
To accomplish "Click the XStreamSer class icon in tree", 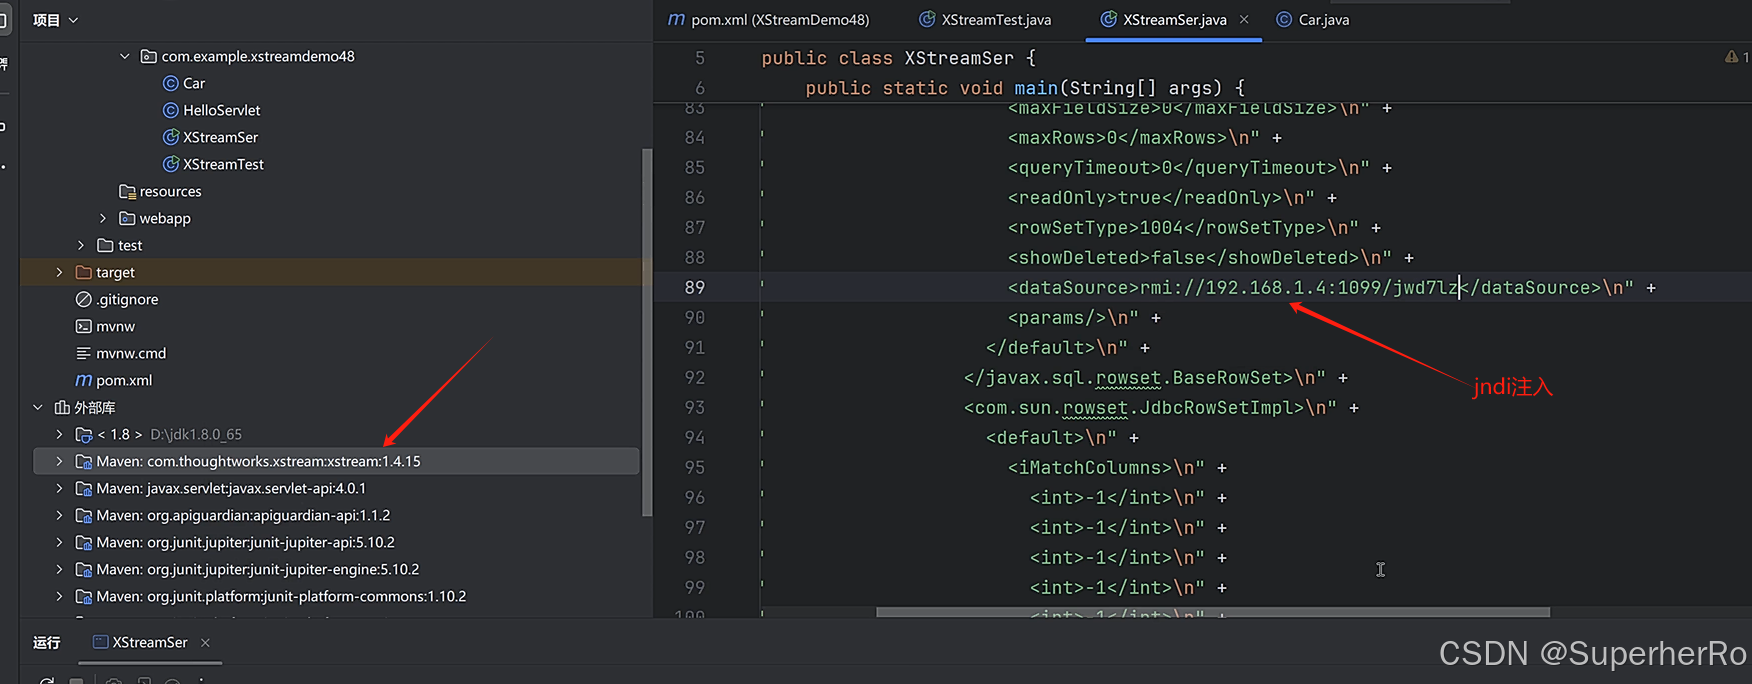I will click(171, 137).
